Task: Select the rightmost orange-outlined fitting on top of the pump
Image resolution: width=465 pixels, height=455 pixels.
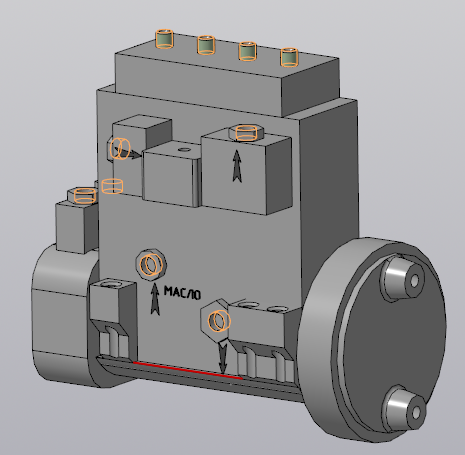Action: [289, 57]
